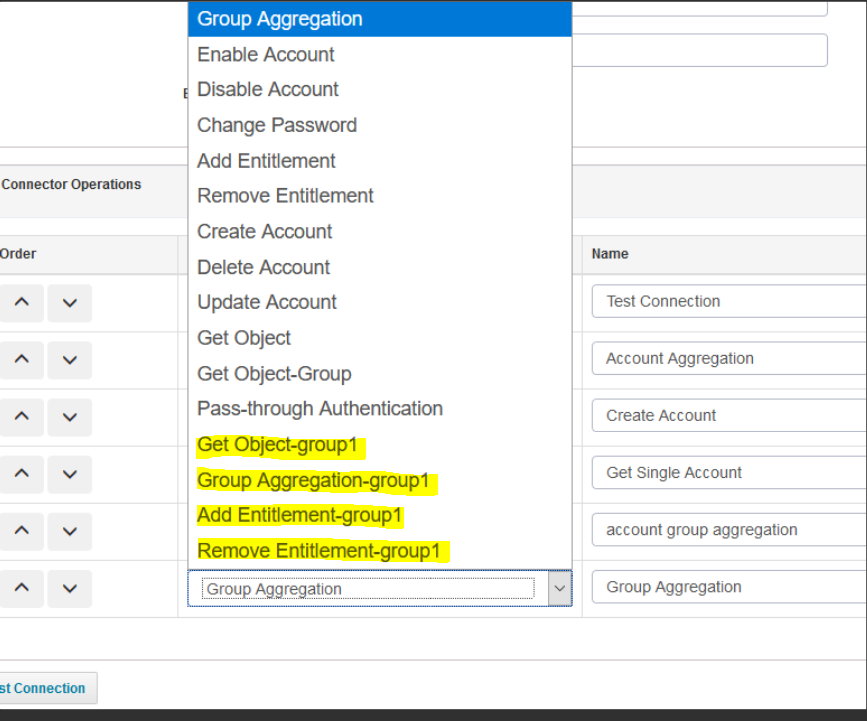Select Enable Account from the list
Image resolution: width=867 pixels, height=721 pixels.
pyautogui.click(x=266, y=55)
